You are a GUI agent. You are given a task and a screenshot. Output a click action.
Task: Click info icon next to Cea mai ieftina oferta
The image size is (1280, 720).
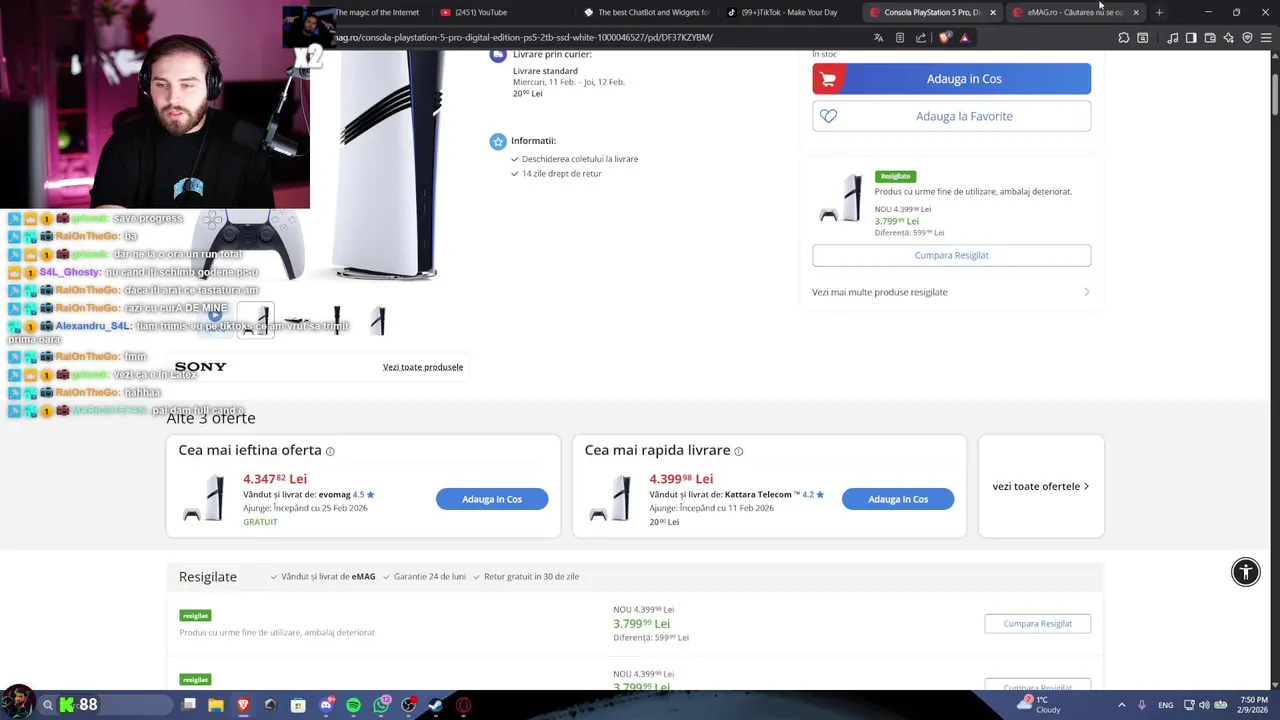click(330, 451)
